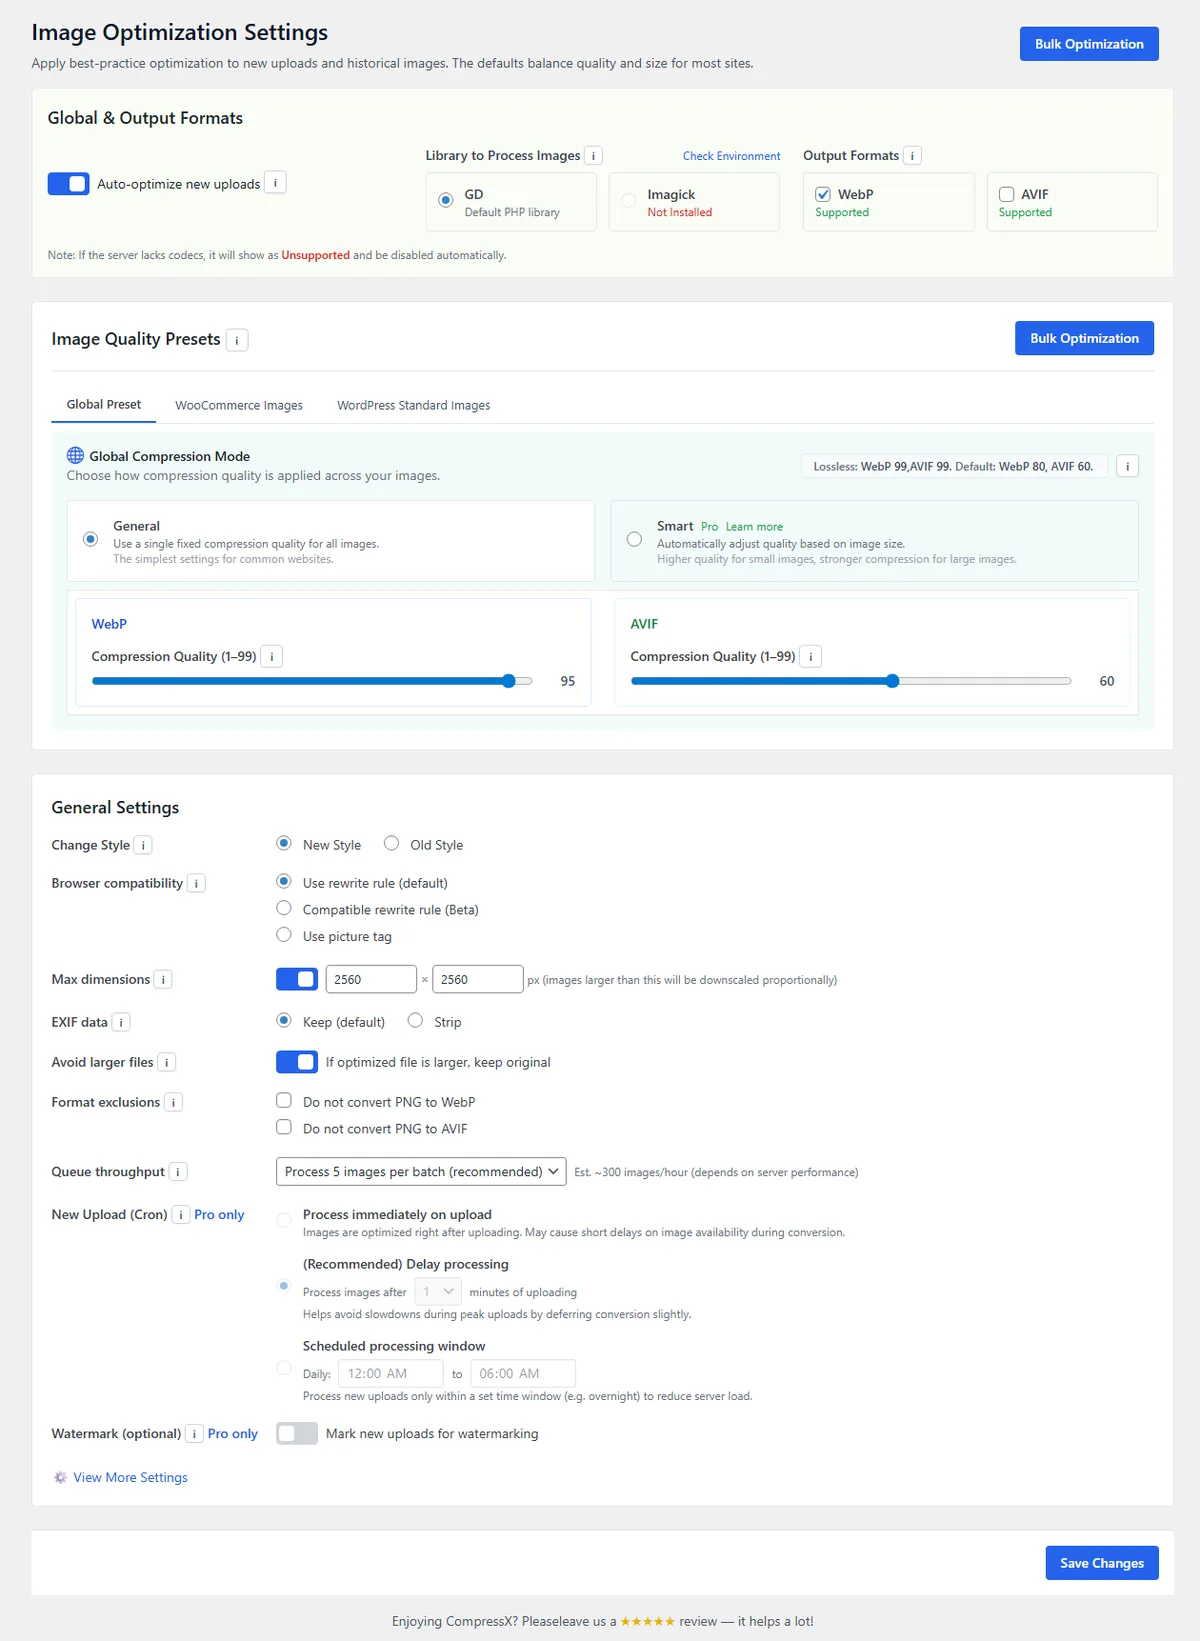Toggle Auto-optimize new uploads switch
The image size is (1200, 1641).
(x=68, y=184)
